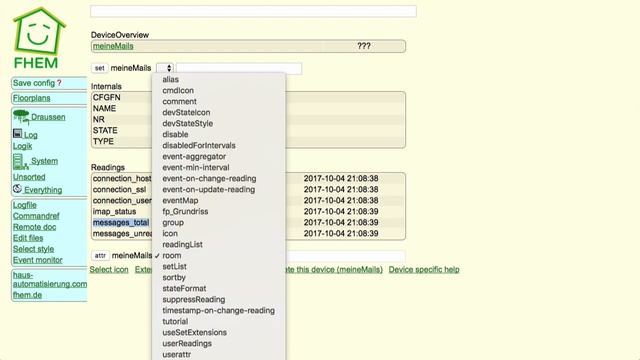640x360 pixels.
Task: Click the CFGFN internals row label
Action: click(107, 98)
